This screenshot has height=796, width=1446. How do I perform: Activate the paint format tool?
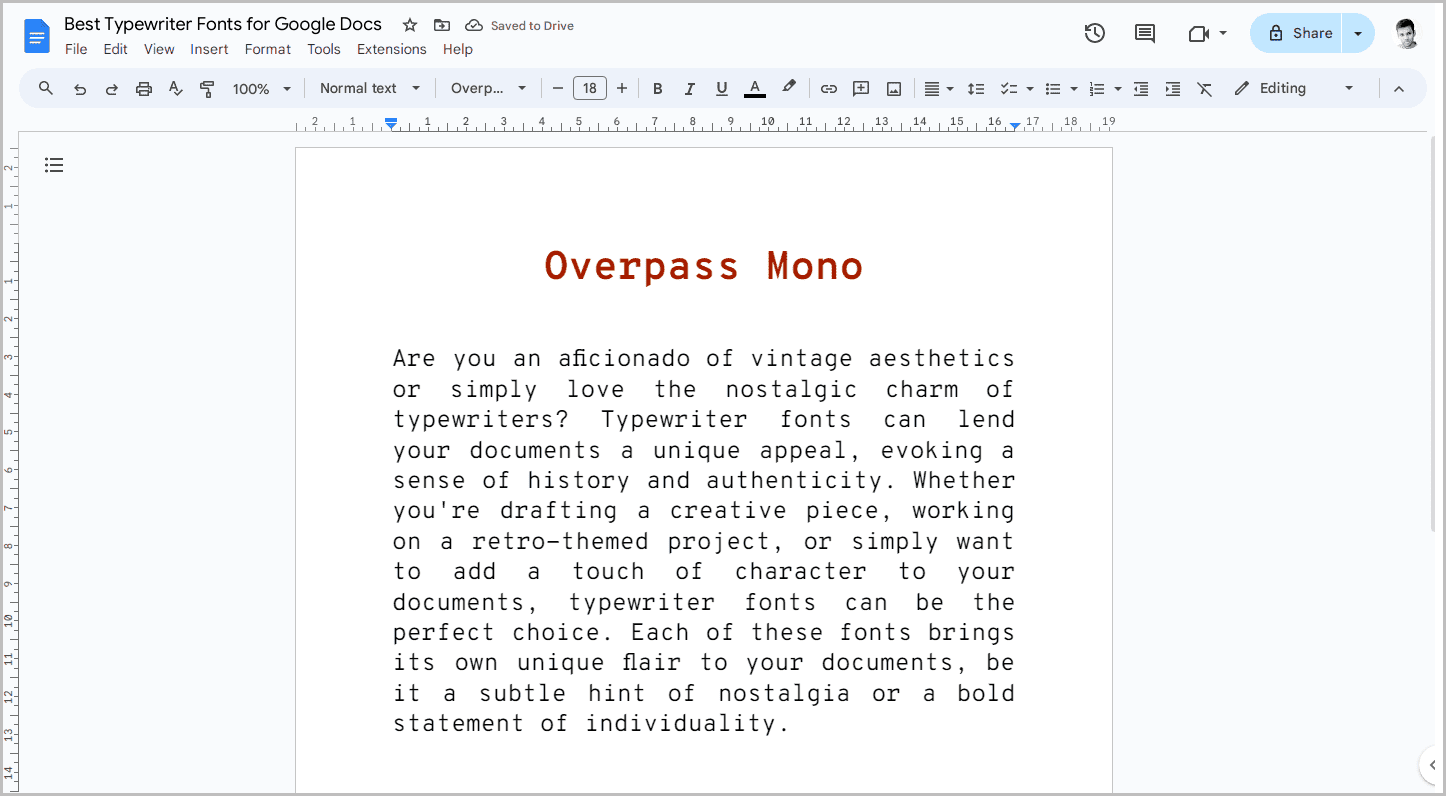(x=207, y=89)
